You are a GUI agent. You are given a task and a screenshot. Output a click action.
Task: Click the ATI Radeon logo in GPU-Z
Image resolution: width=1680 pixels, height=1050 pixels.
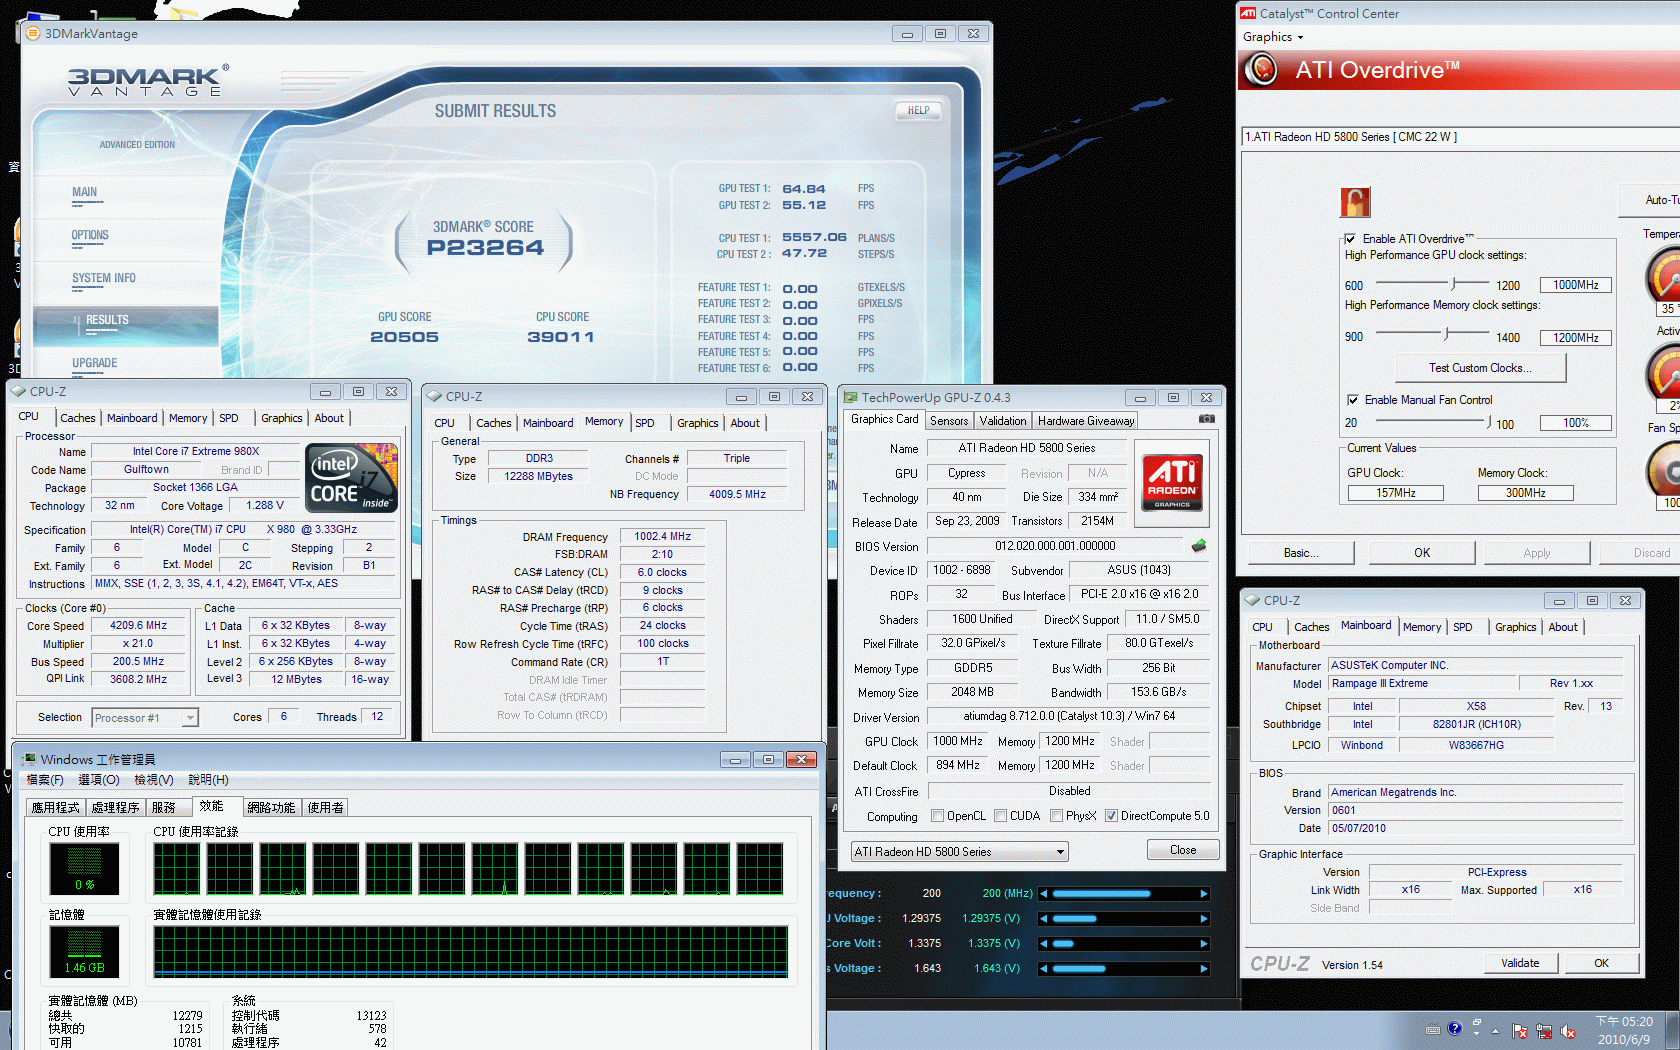pos(1172,483)
